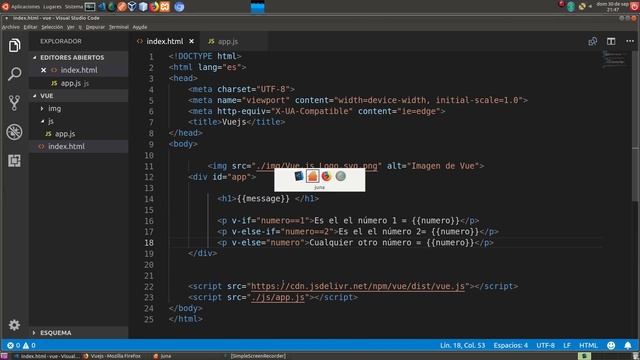Launch XAMPP orange icon in top panel
640x360 pixels.
tap(165, 7)
